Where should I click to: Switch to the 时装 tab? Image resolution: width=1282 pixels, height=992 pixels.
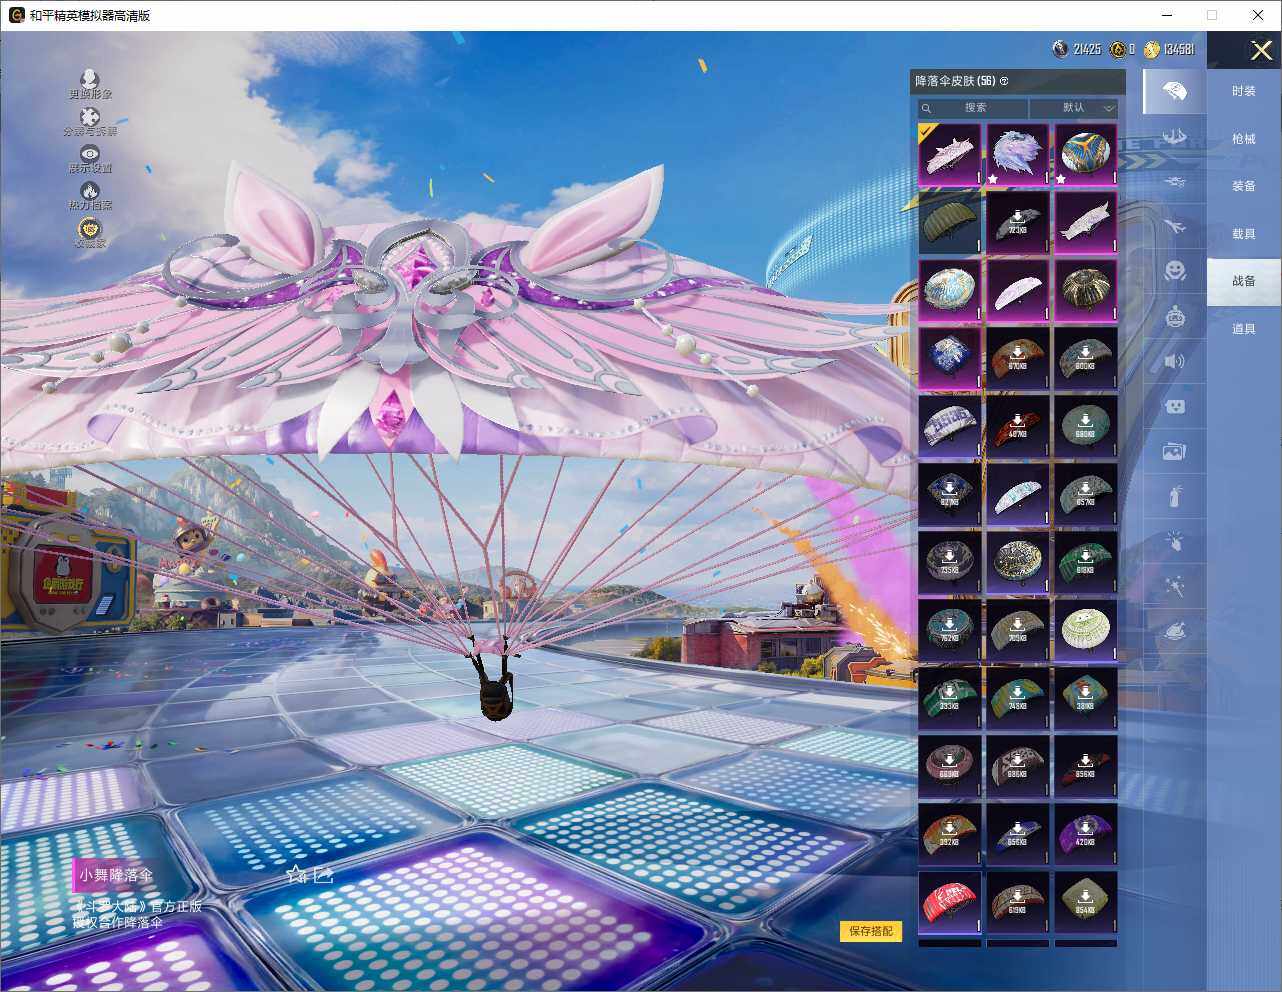point(1243,91)
